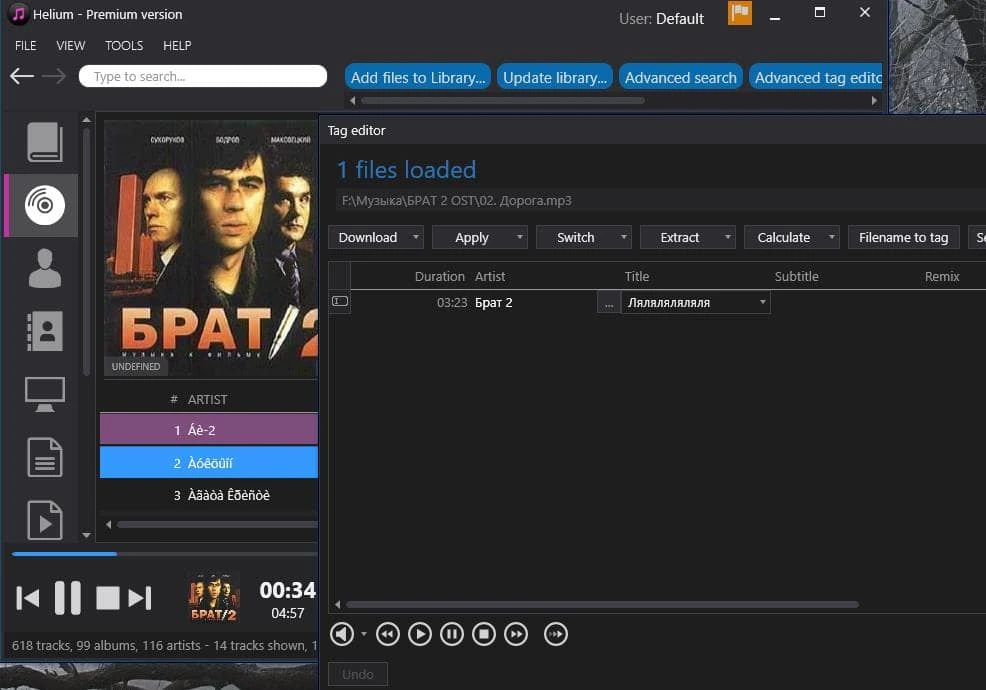Click Update library button

click(555, 77)
